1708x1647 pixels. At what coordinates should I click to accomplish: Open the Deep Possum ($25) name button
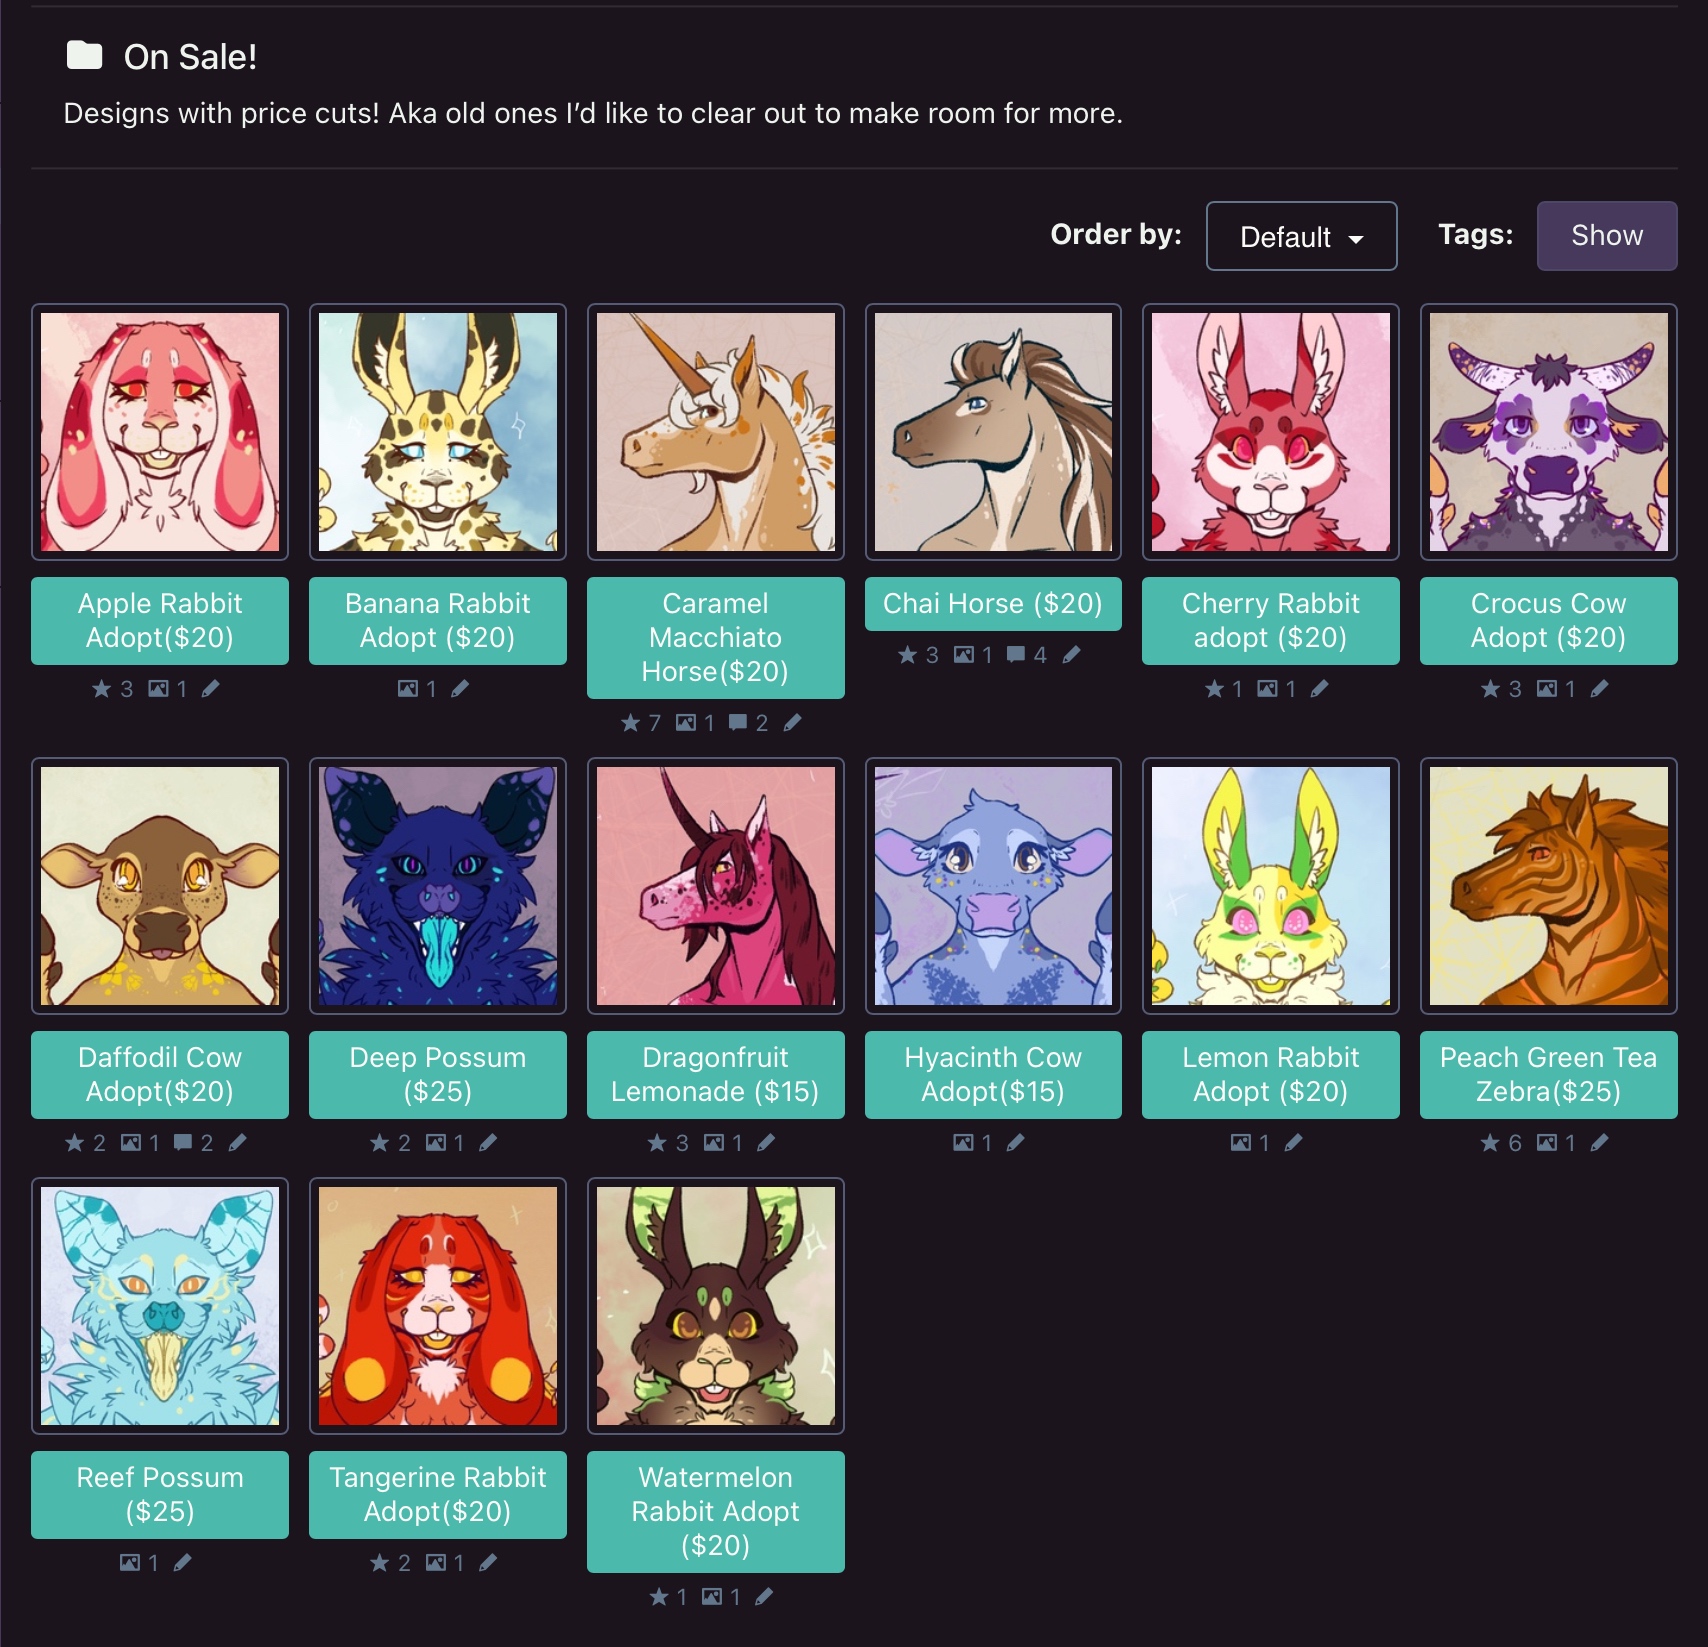(x=437, y=1075)
